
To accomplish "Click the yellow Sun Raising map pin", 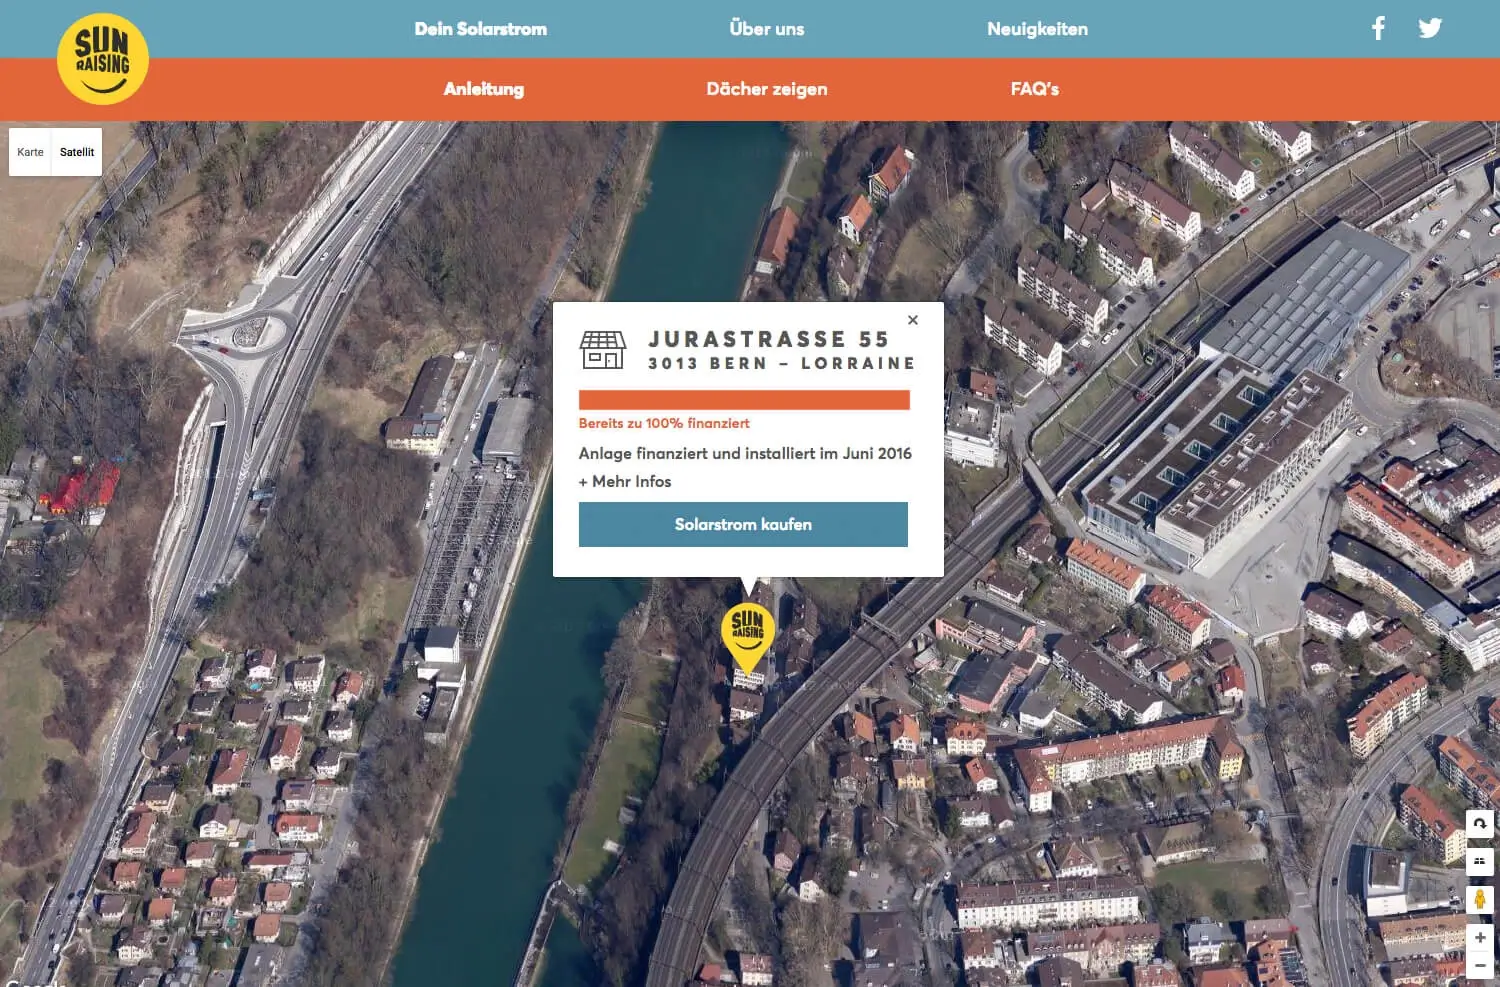I will tap(747, 633).
